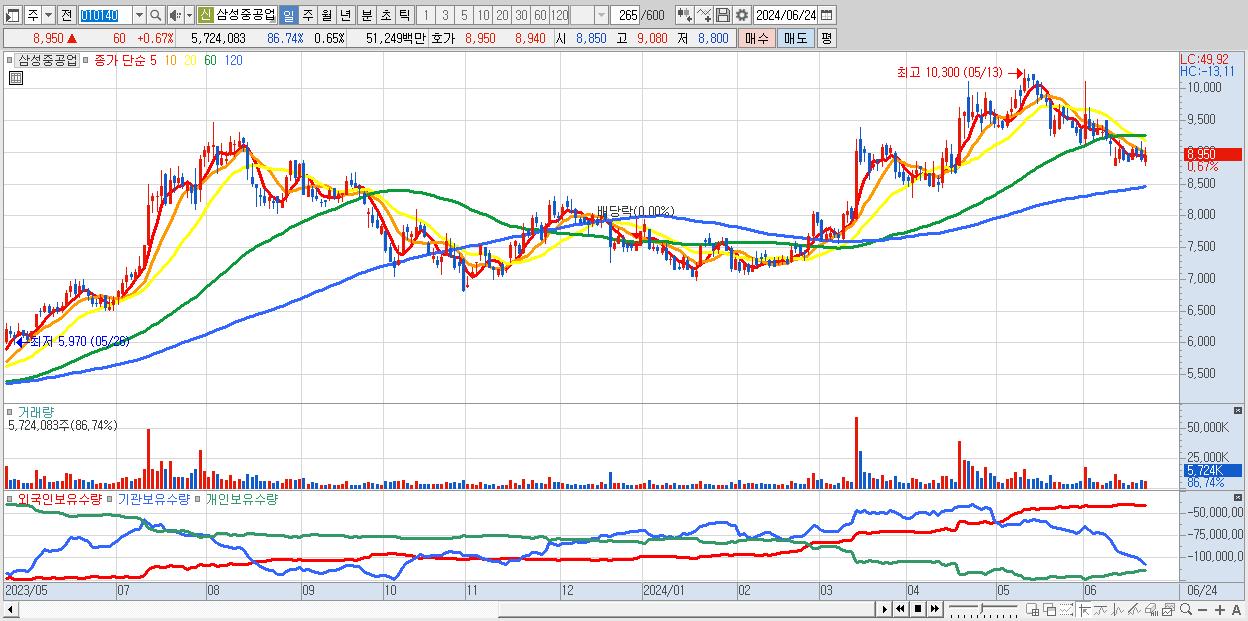Click the 평 button
Screen dimensions: 1248x621
[826, 38]
